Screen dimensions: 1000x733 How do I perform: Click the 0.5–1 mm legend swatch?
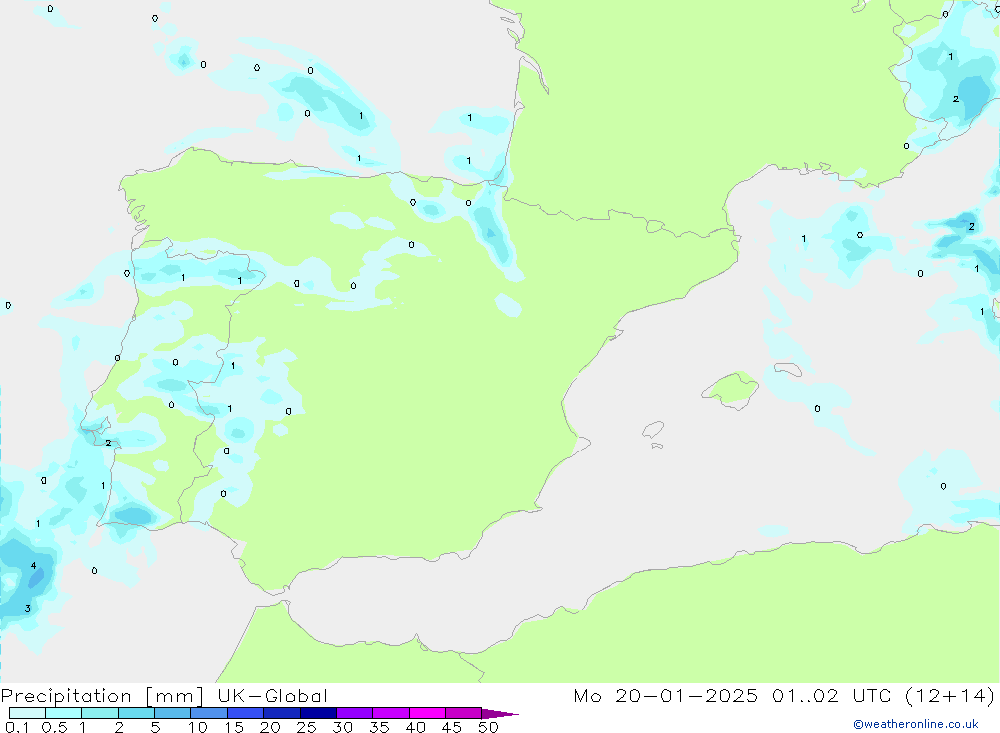(x=64, y=713)
